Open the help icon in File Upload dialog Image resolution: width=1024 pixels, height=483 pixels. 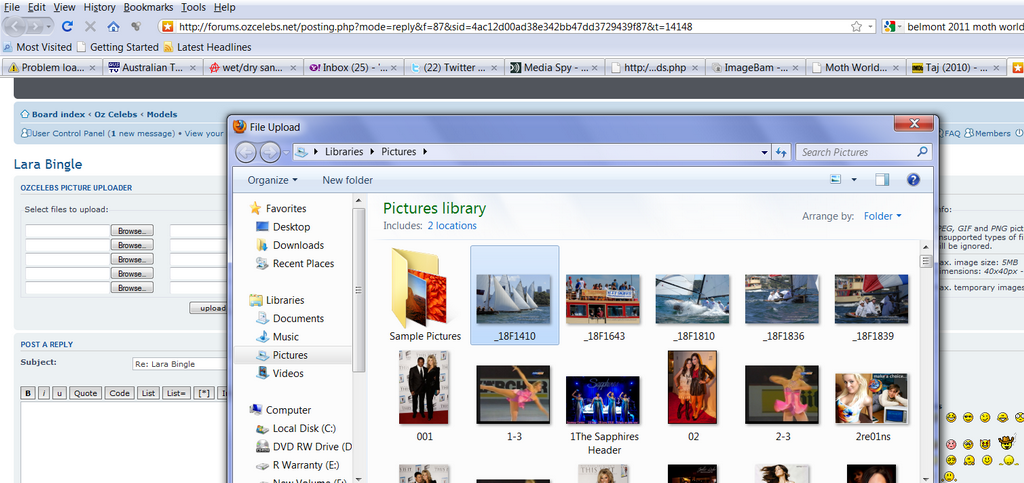pos(912,180)
